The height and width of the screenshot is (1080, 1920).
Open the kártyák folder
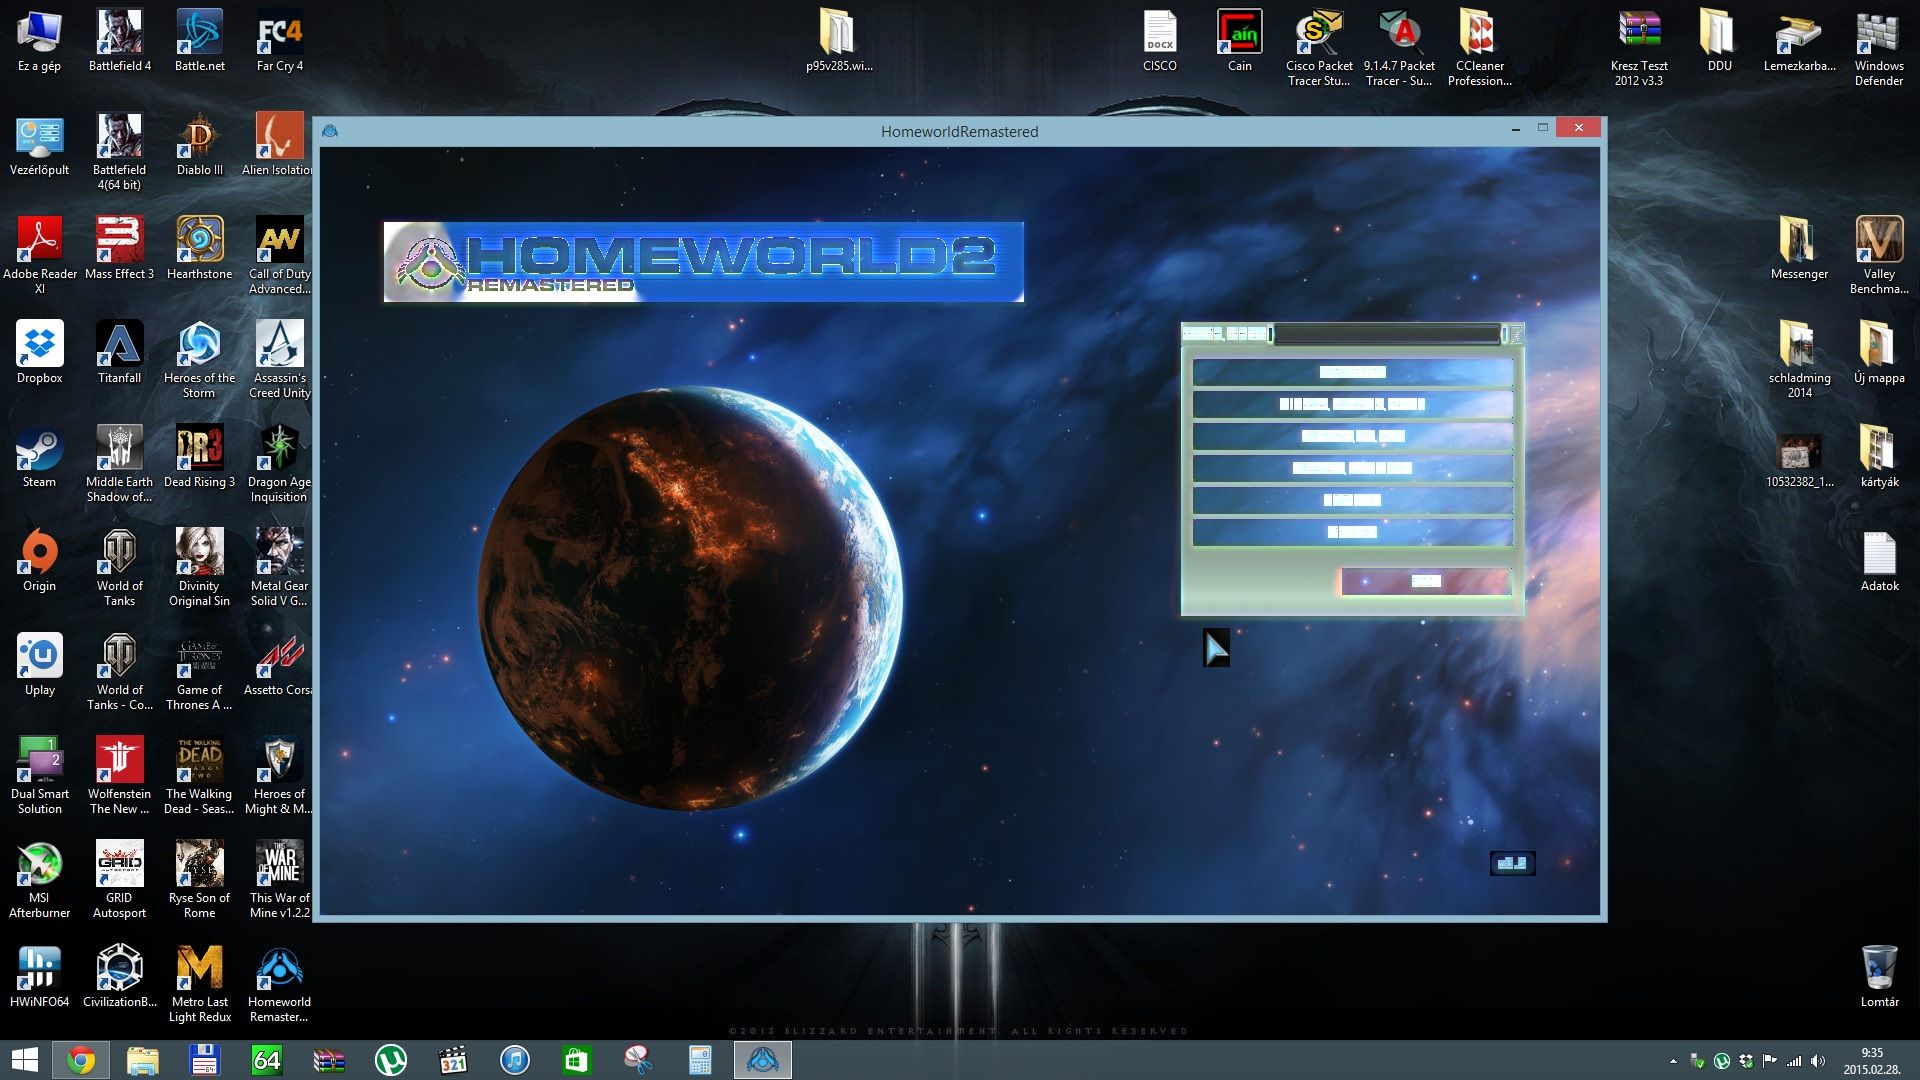coord(1879,457)
